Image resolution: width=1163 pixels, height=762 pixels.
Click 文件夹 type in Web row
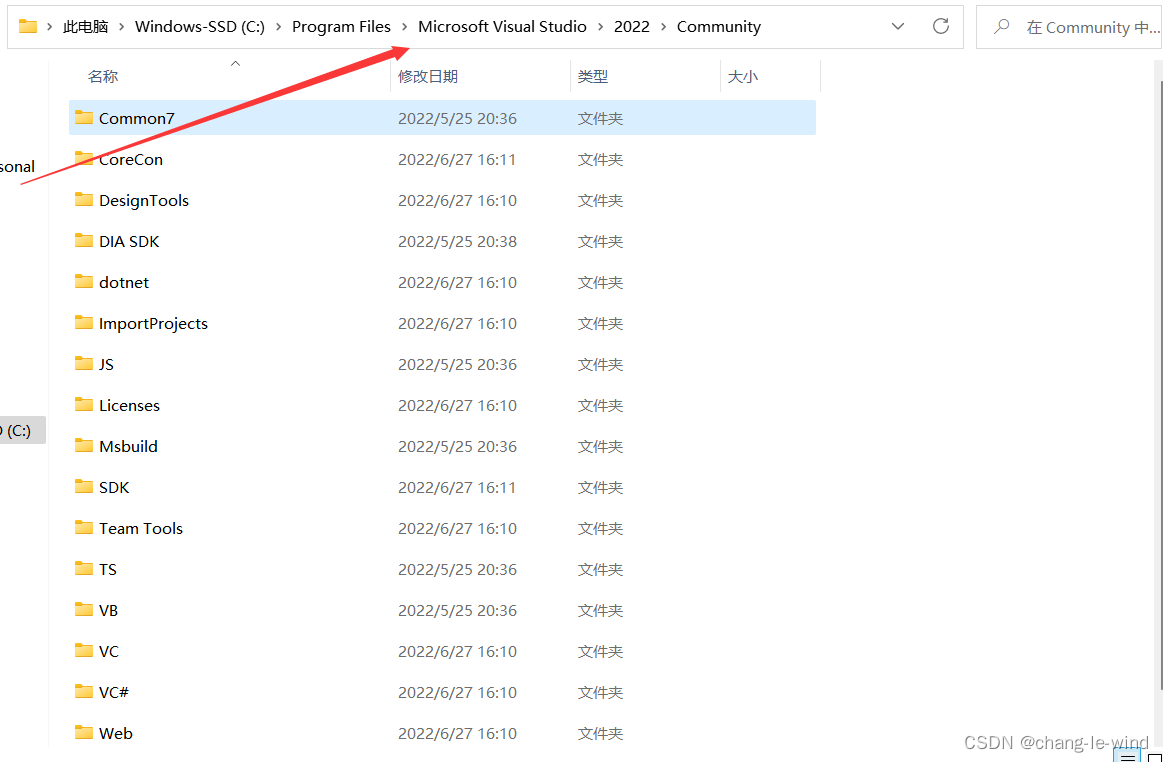[600, 733]
